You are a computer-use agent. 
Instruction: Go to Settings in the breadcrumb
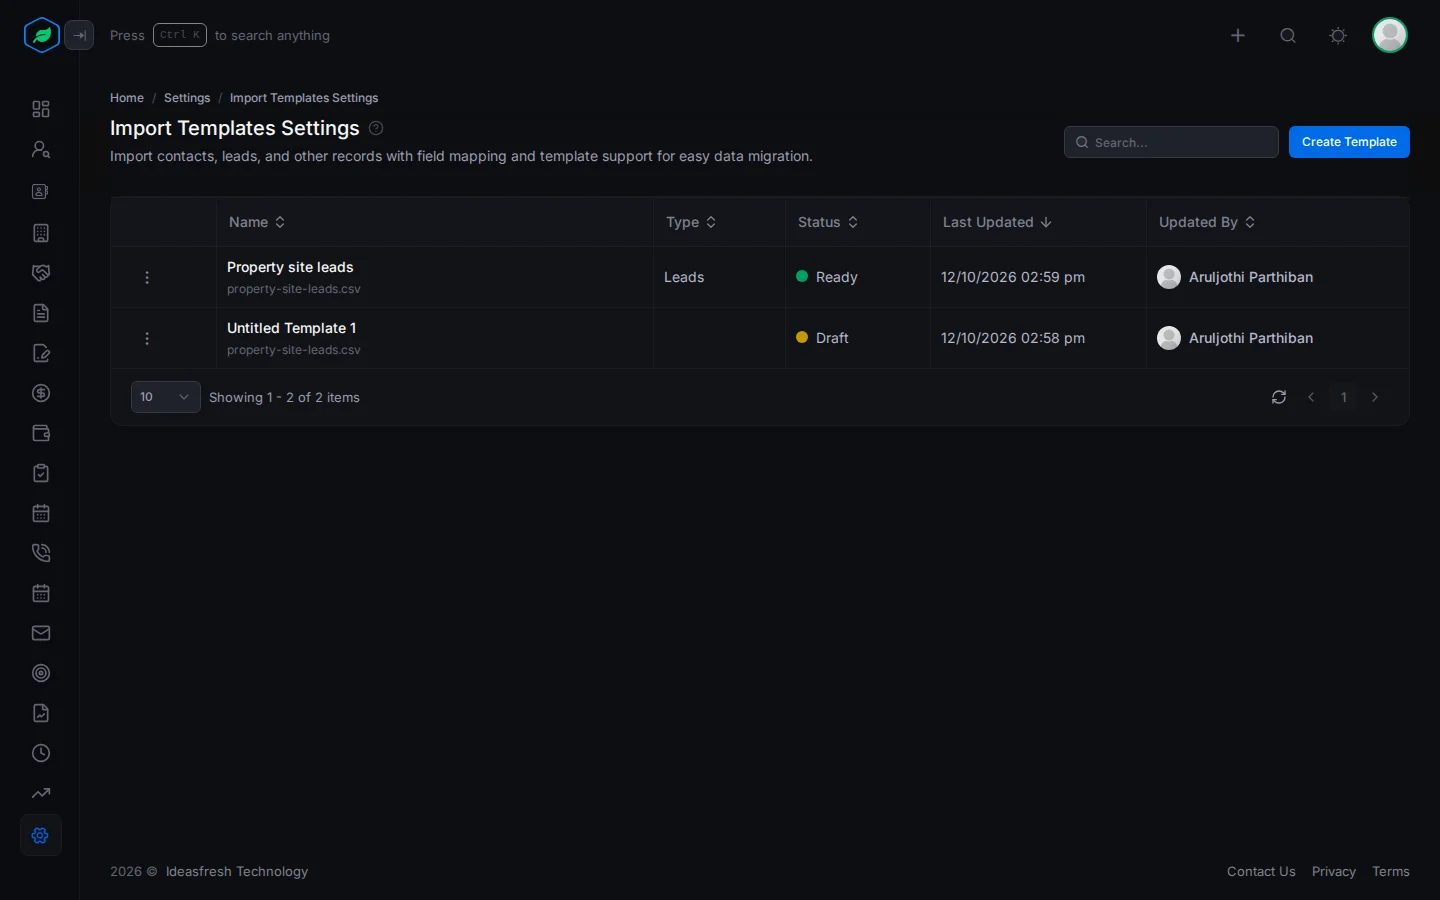(x=187, y=98)
